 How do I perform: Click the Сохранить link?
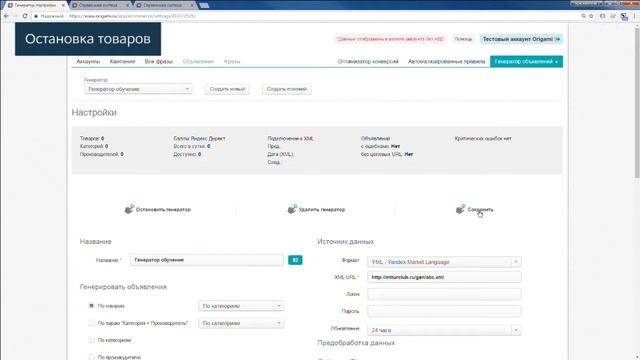tap(480, 209)
